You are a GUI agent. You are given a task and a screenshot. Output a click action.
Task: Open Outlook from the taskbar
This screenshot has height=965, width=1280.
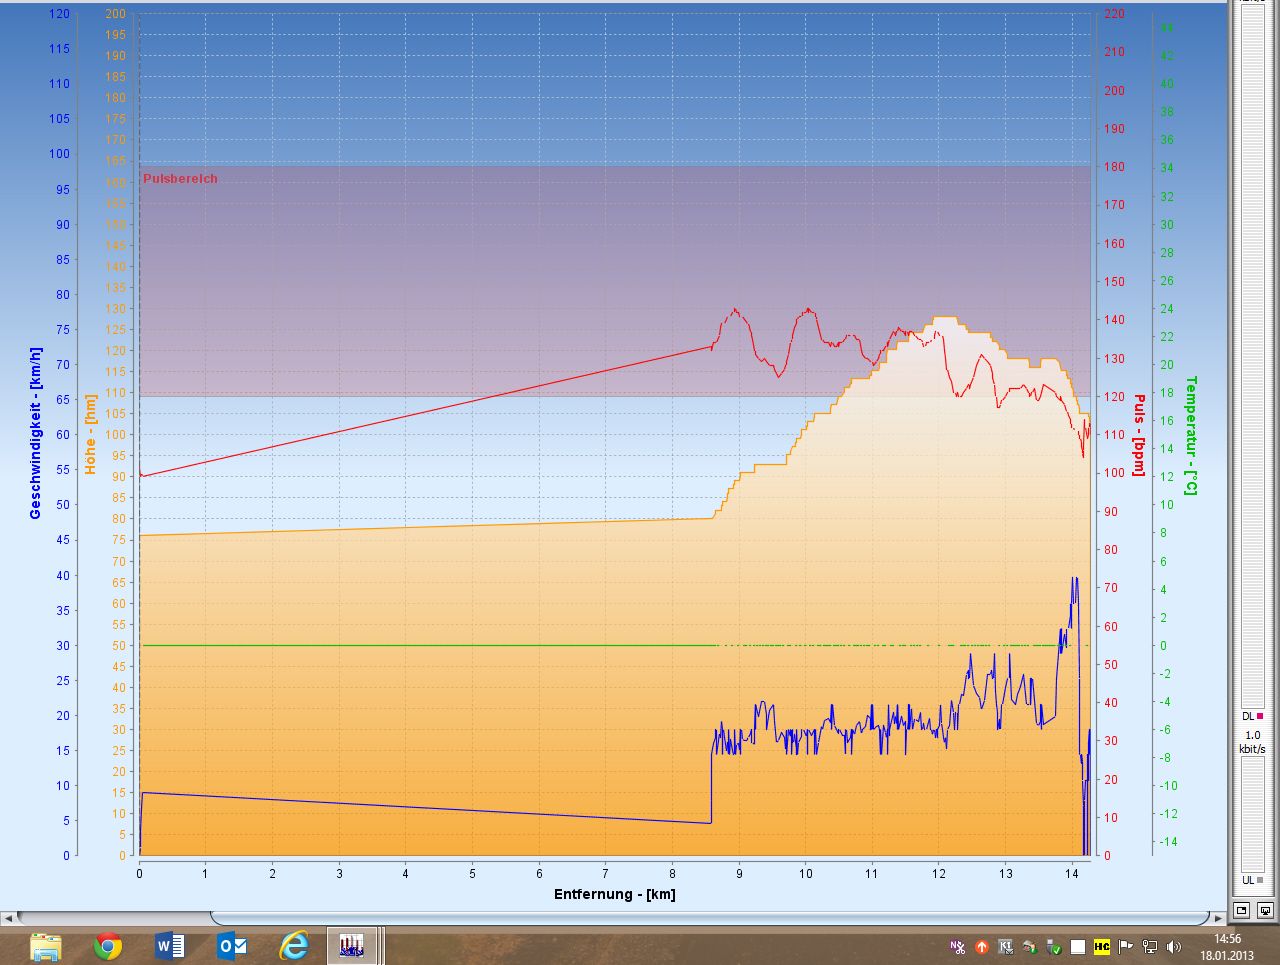point(232,945)
